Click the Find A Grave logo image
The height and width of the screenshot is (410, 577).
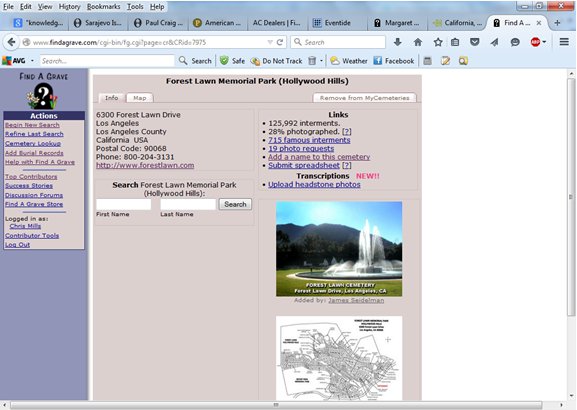[43, 91]
